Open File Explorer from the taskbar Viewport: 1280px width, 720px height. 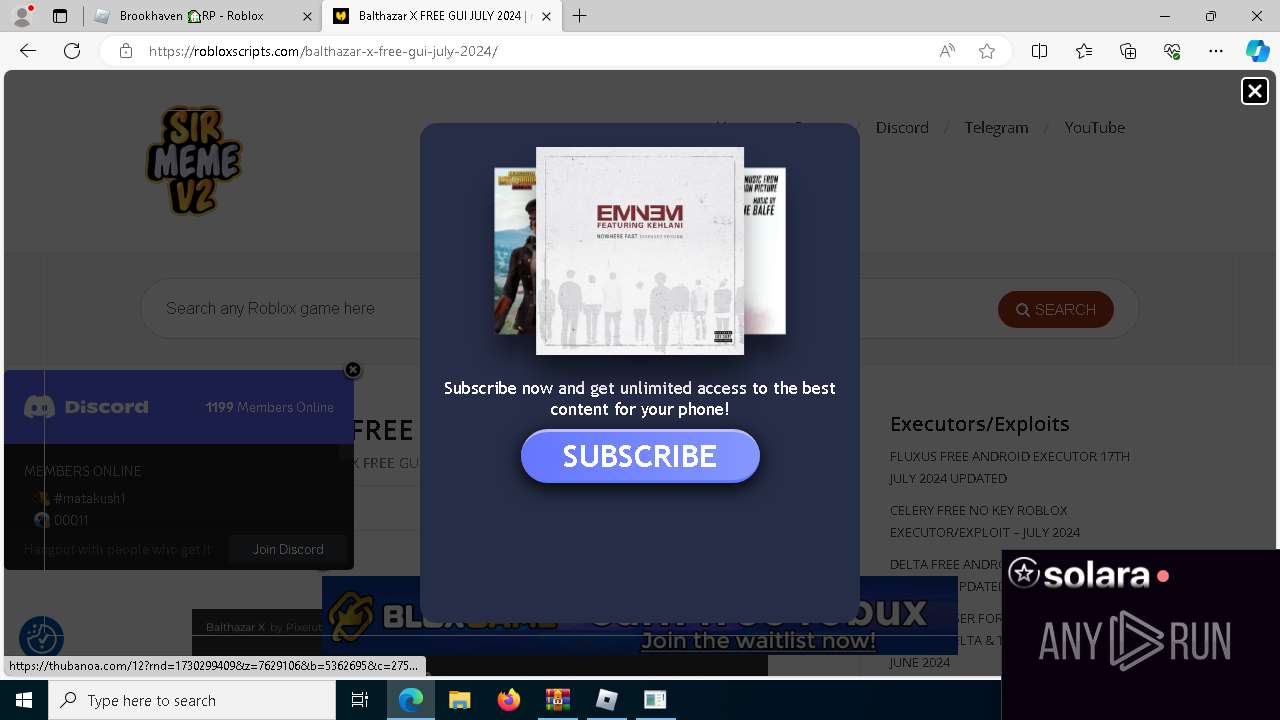coord(459,700)
